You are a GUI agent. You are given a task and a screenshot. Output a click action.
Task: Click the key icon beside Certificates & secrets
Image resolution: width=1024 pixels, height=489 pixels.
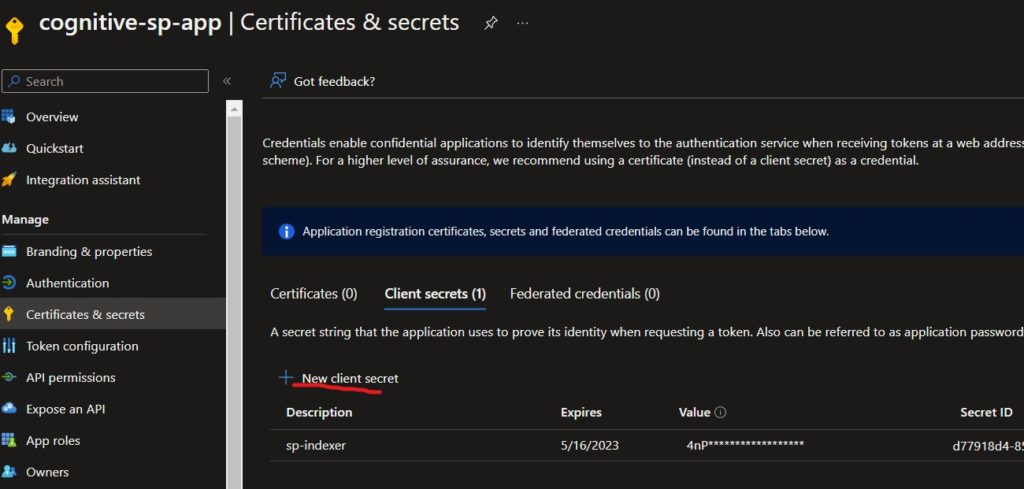point(8,314)
